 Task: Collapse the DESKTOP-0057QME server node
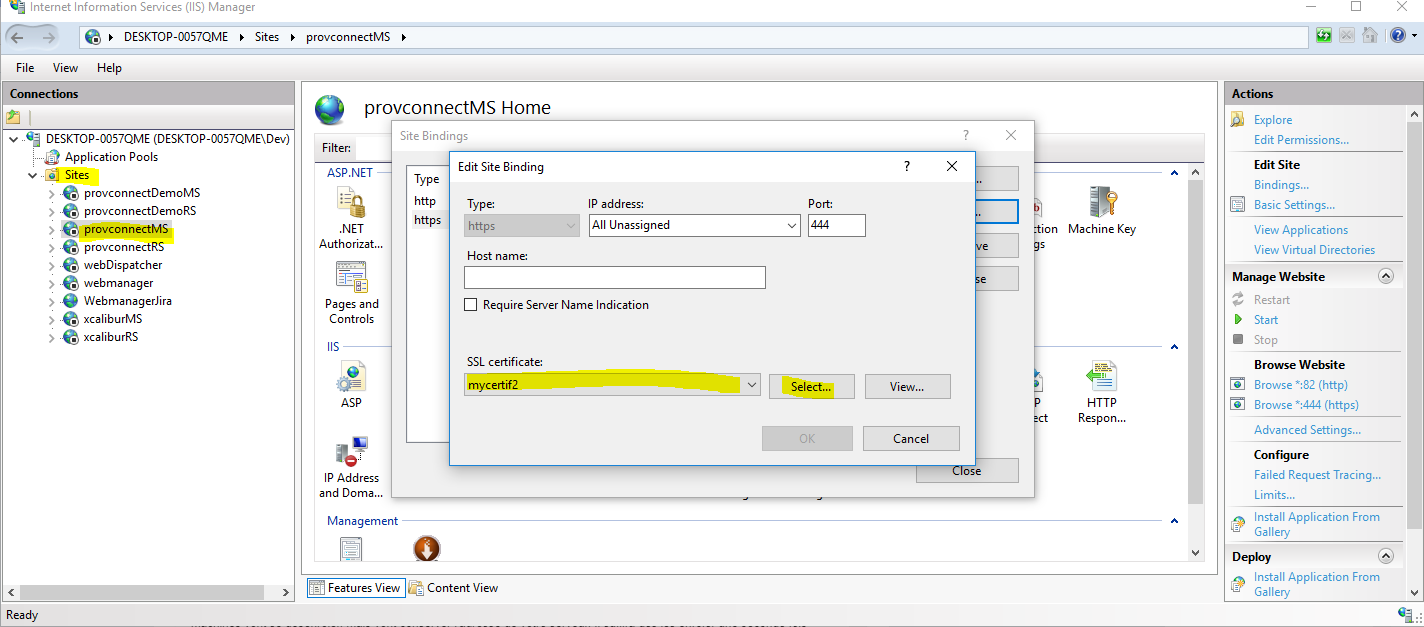(x=13, y=139)
